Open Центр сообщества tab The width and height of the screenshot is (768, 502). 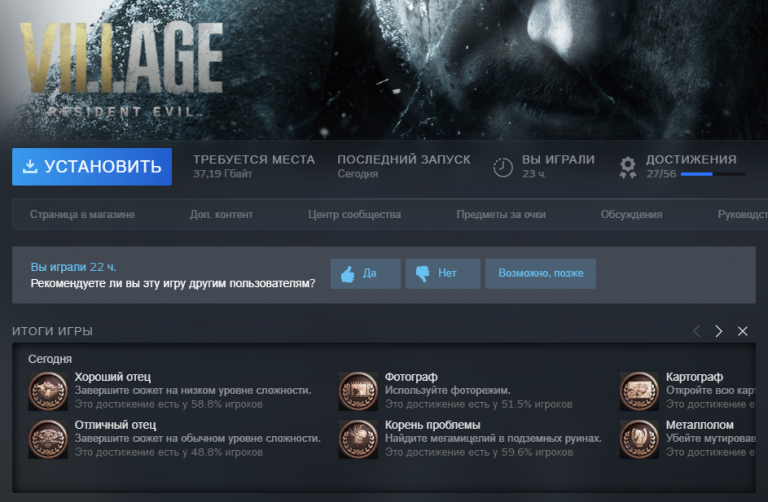(x=354, y=215)
